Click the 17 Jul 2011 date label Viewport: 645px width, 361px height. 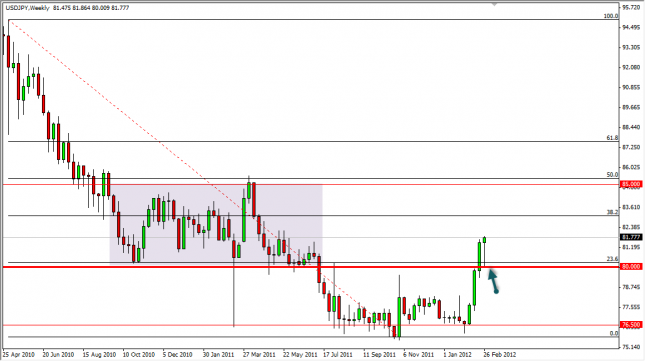coord(338,354)
